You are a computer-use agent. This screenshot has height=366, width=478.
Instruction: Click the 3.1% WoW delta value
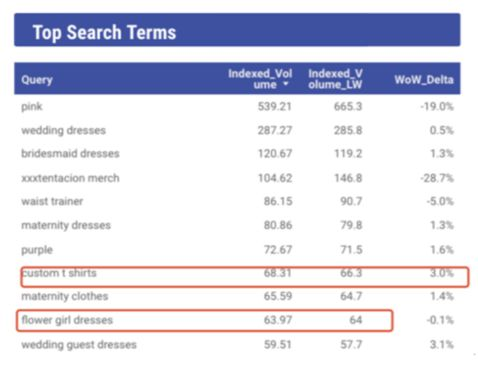[x=442, y=344]
